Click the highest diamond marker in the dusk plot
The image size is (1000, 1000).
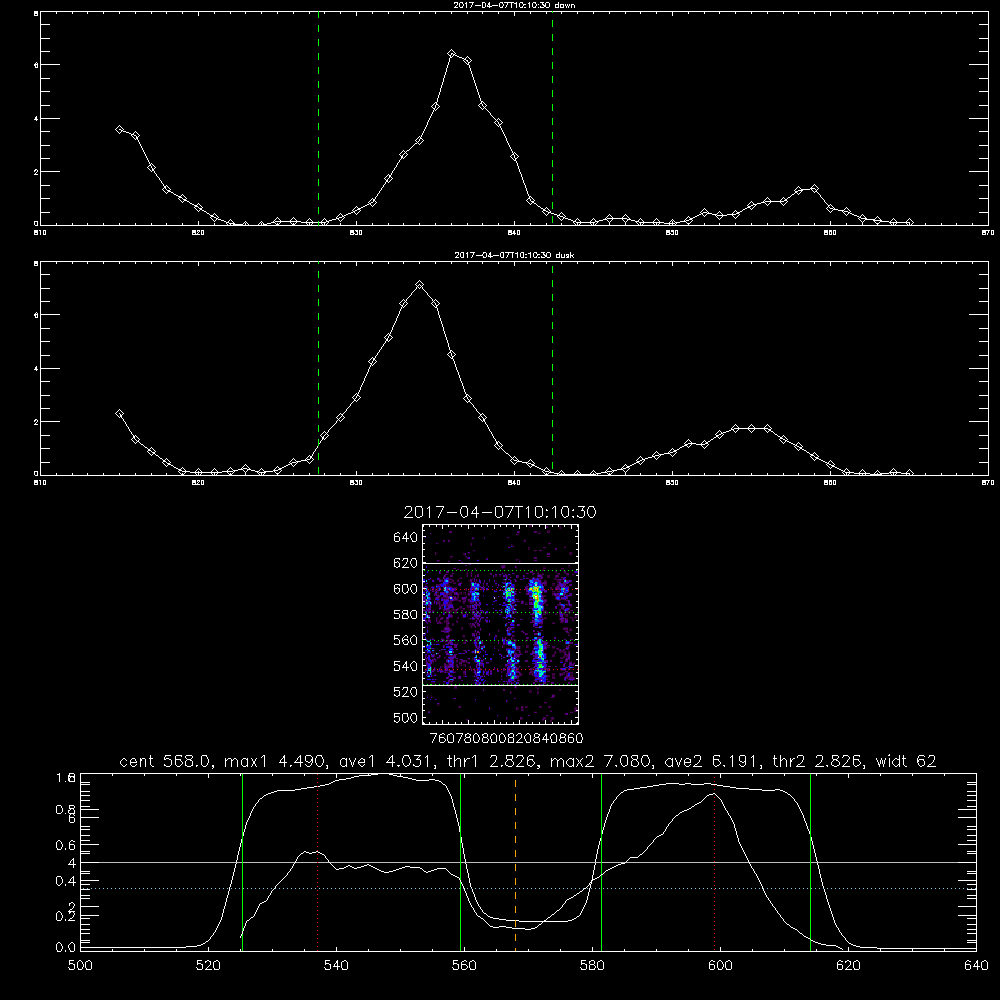[419, 284]
